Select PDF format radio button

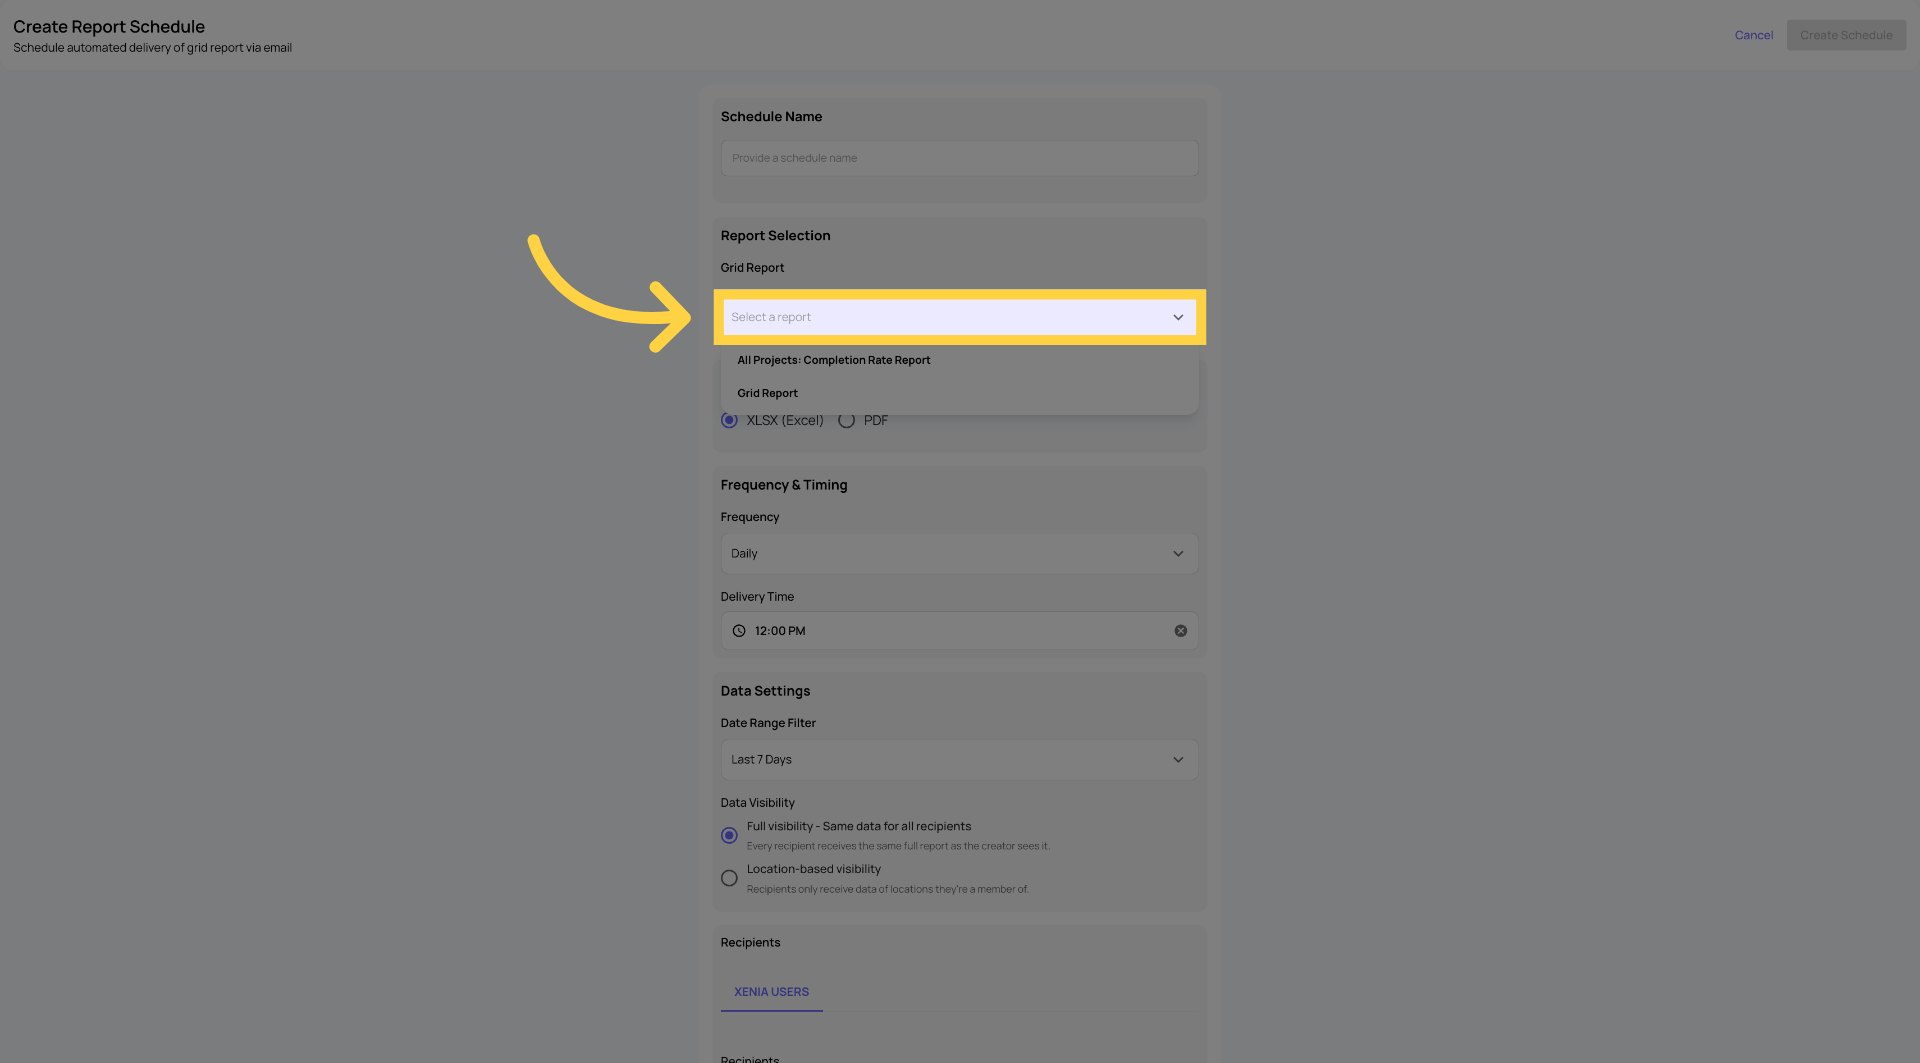point(846,420)
